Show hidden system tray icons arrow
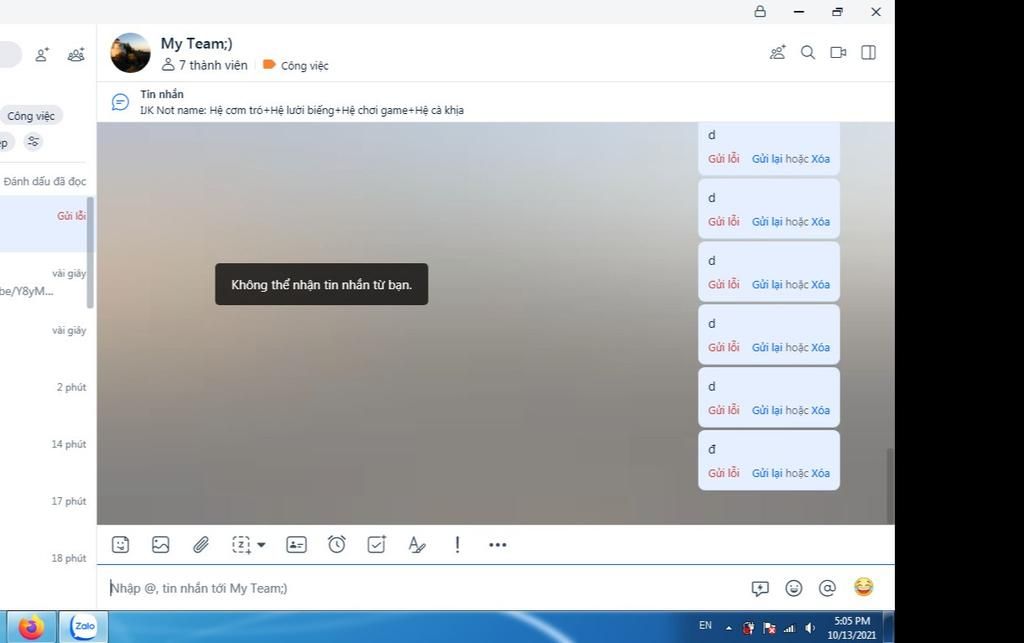The width and height of the screenshot is (1024, 643). point(729,628)
